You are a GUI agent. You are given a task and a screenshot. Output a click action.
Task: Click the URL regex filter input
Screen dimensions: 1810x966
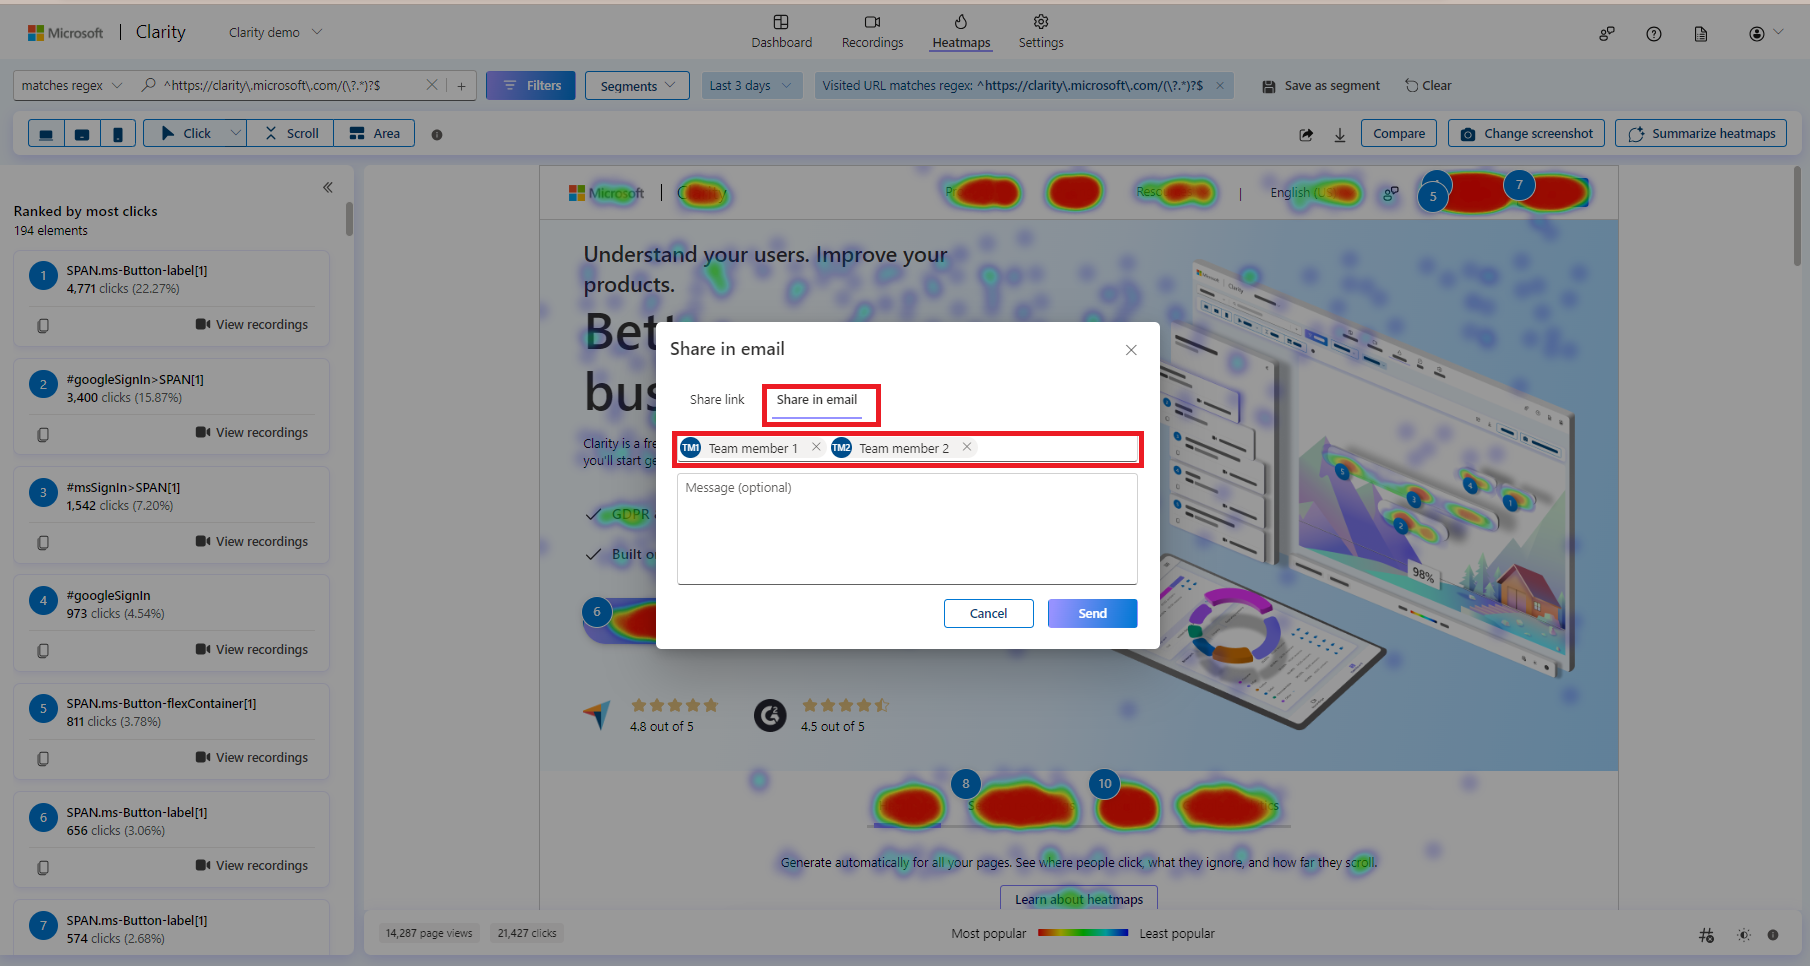[293, 86]
